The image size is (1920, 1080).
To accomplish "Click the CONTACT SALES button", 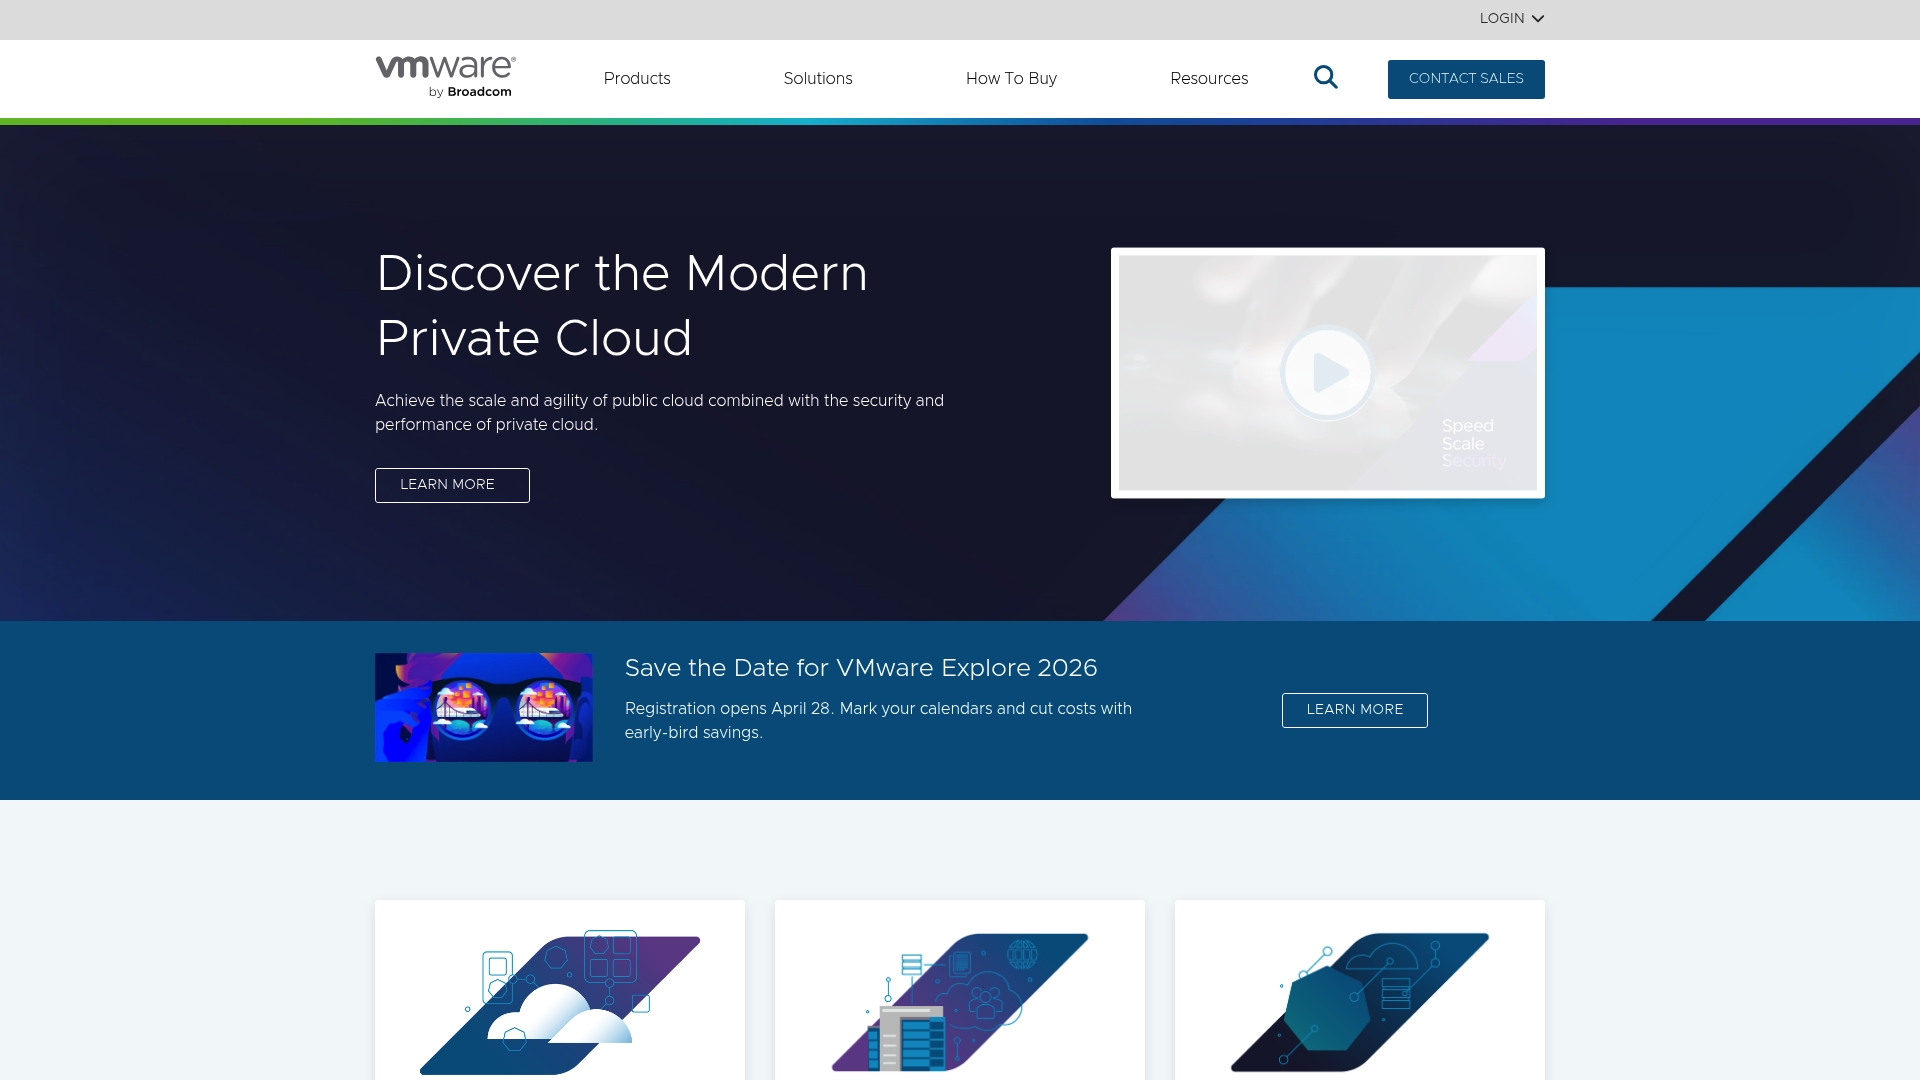I will [x=1465, y=79].
